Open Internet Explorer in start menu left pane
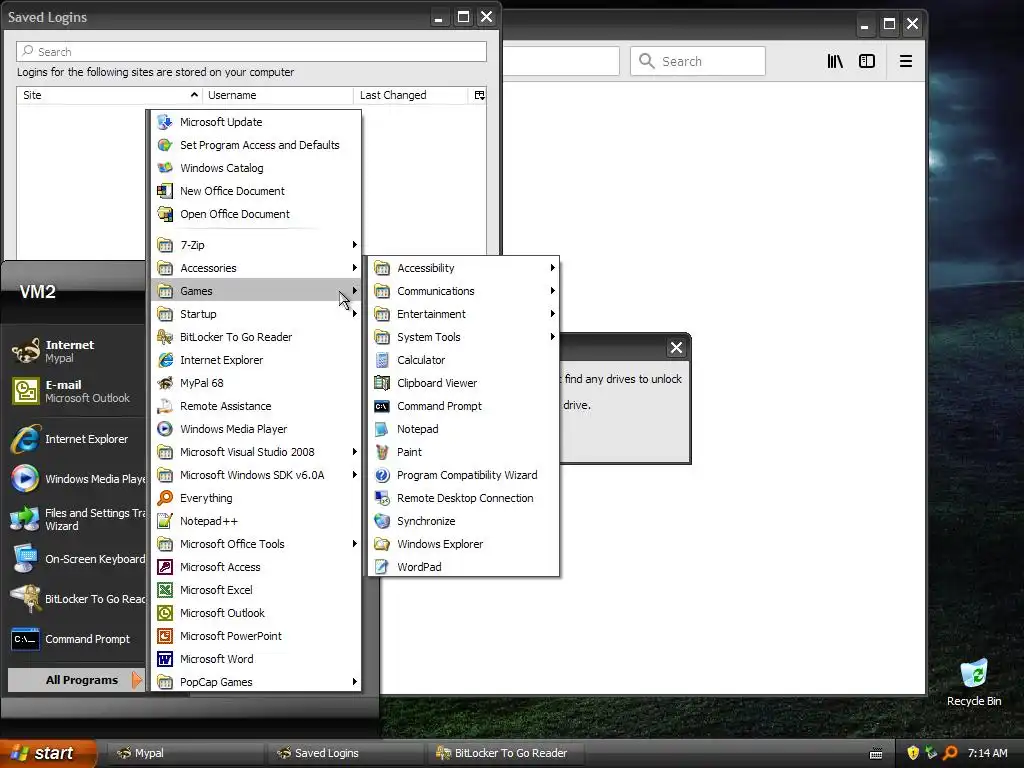The image size is (1024, 768). click(75, 439)
